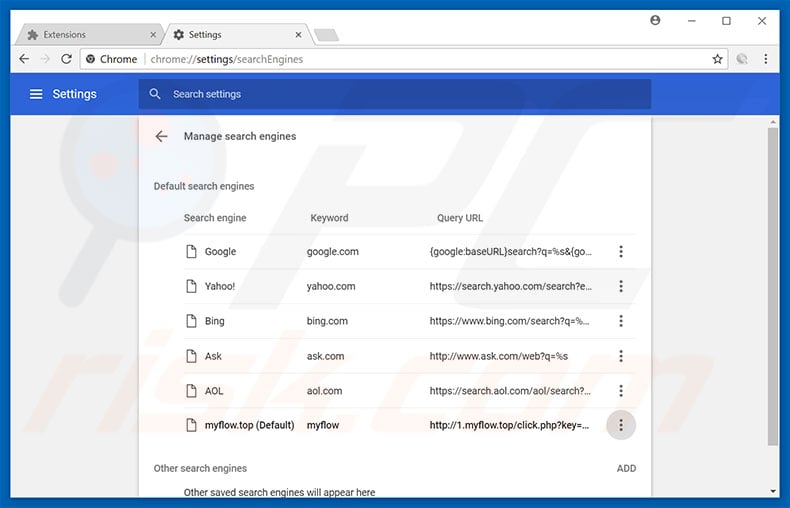Click the www.ask.com query URL

coord(499,356)
